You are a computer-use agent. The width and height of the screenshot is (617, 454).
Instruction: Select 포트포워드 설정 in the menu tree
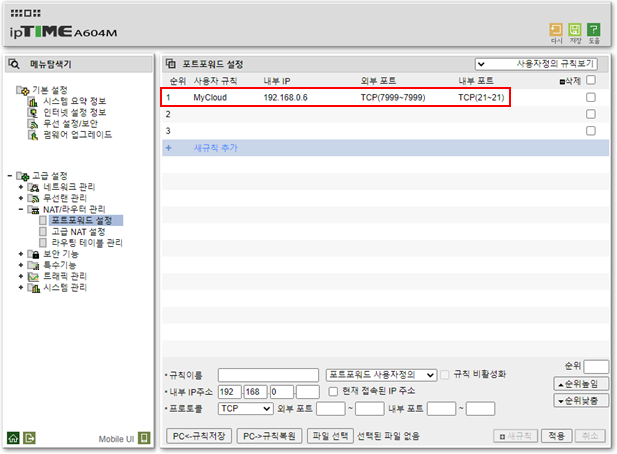82,220
